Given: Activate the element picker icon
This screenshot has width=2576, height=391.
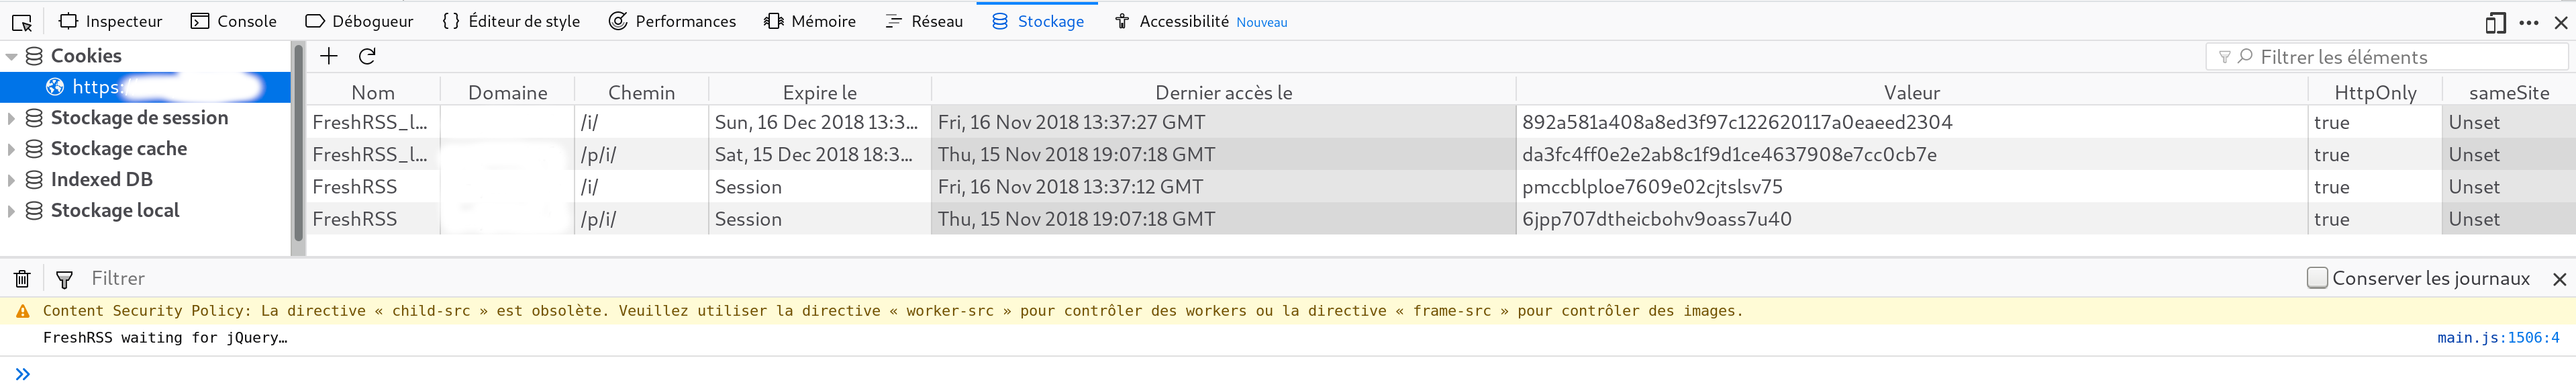Looking at the screenshot, I should pyautogui.click(x=22, y=22).
